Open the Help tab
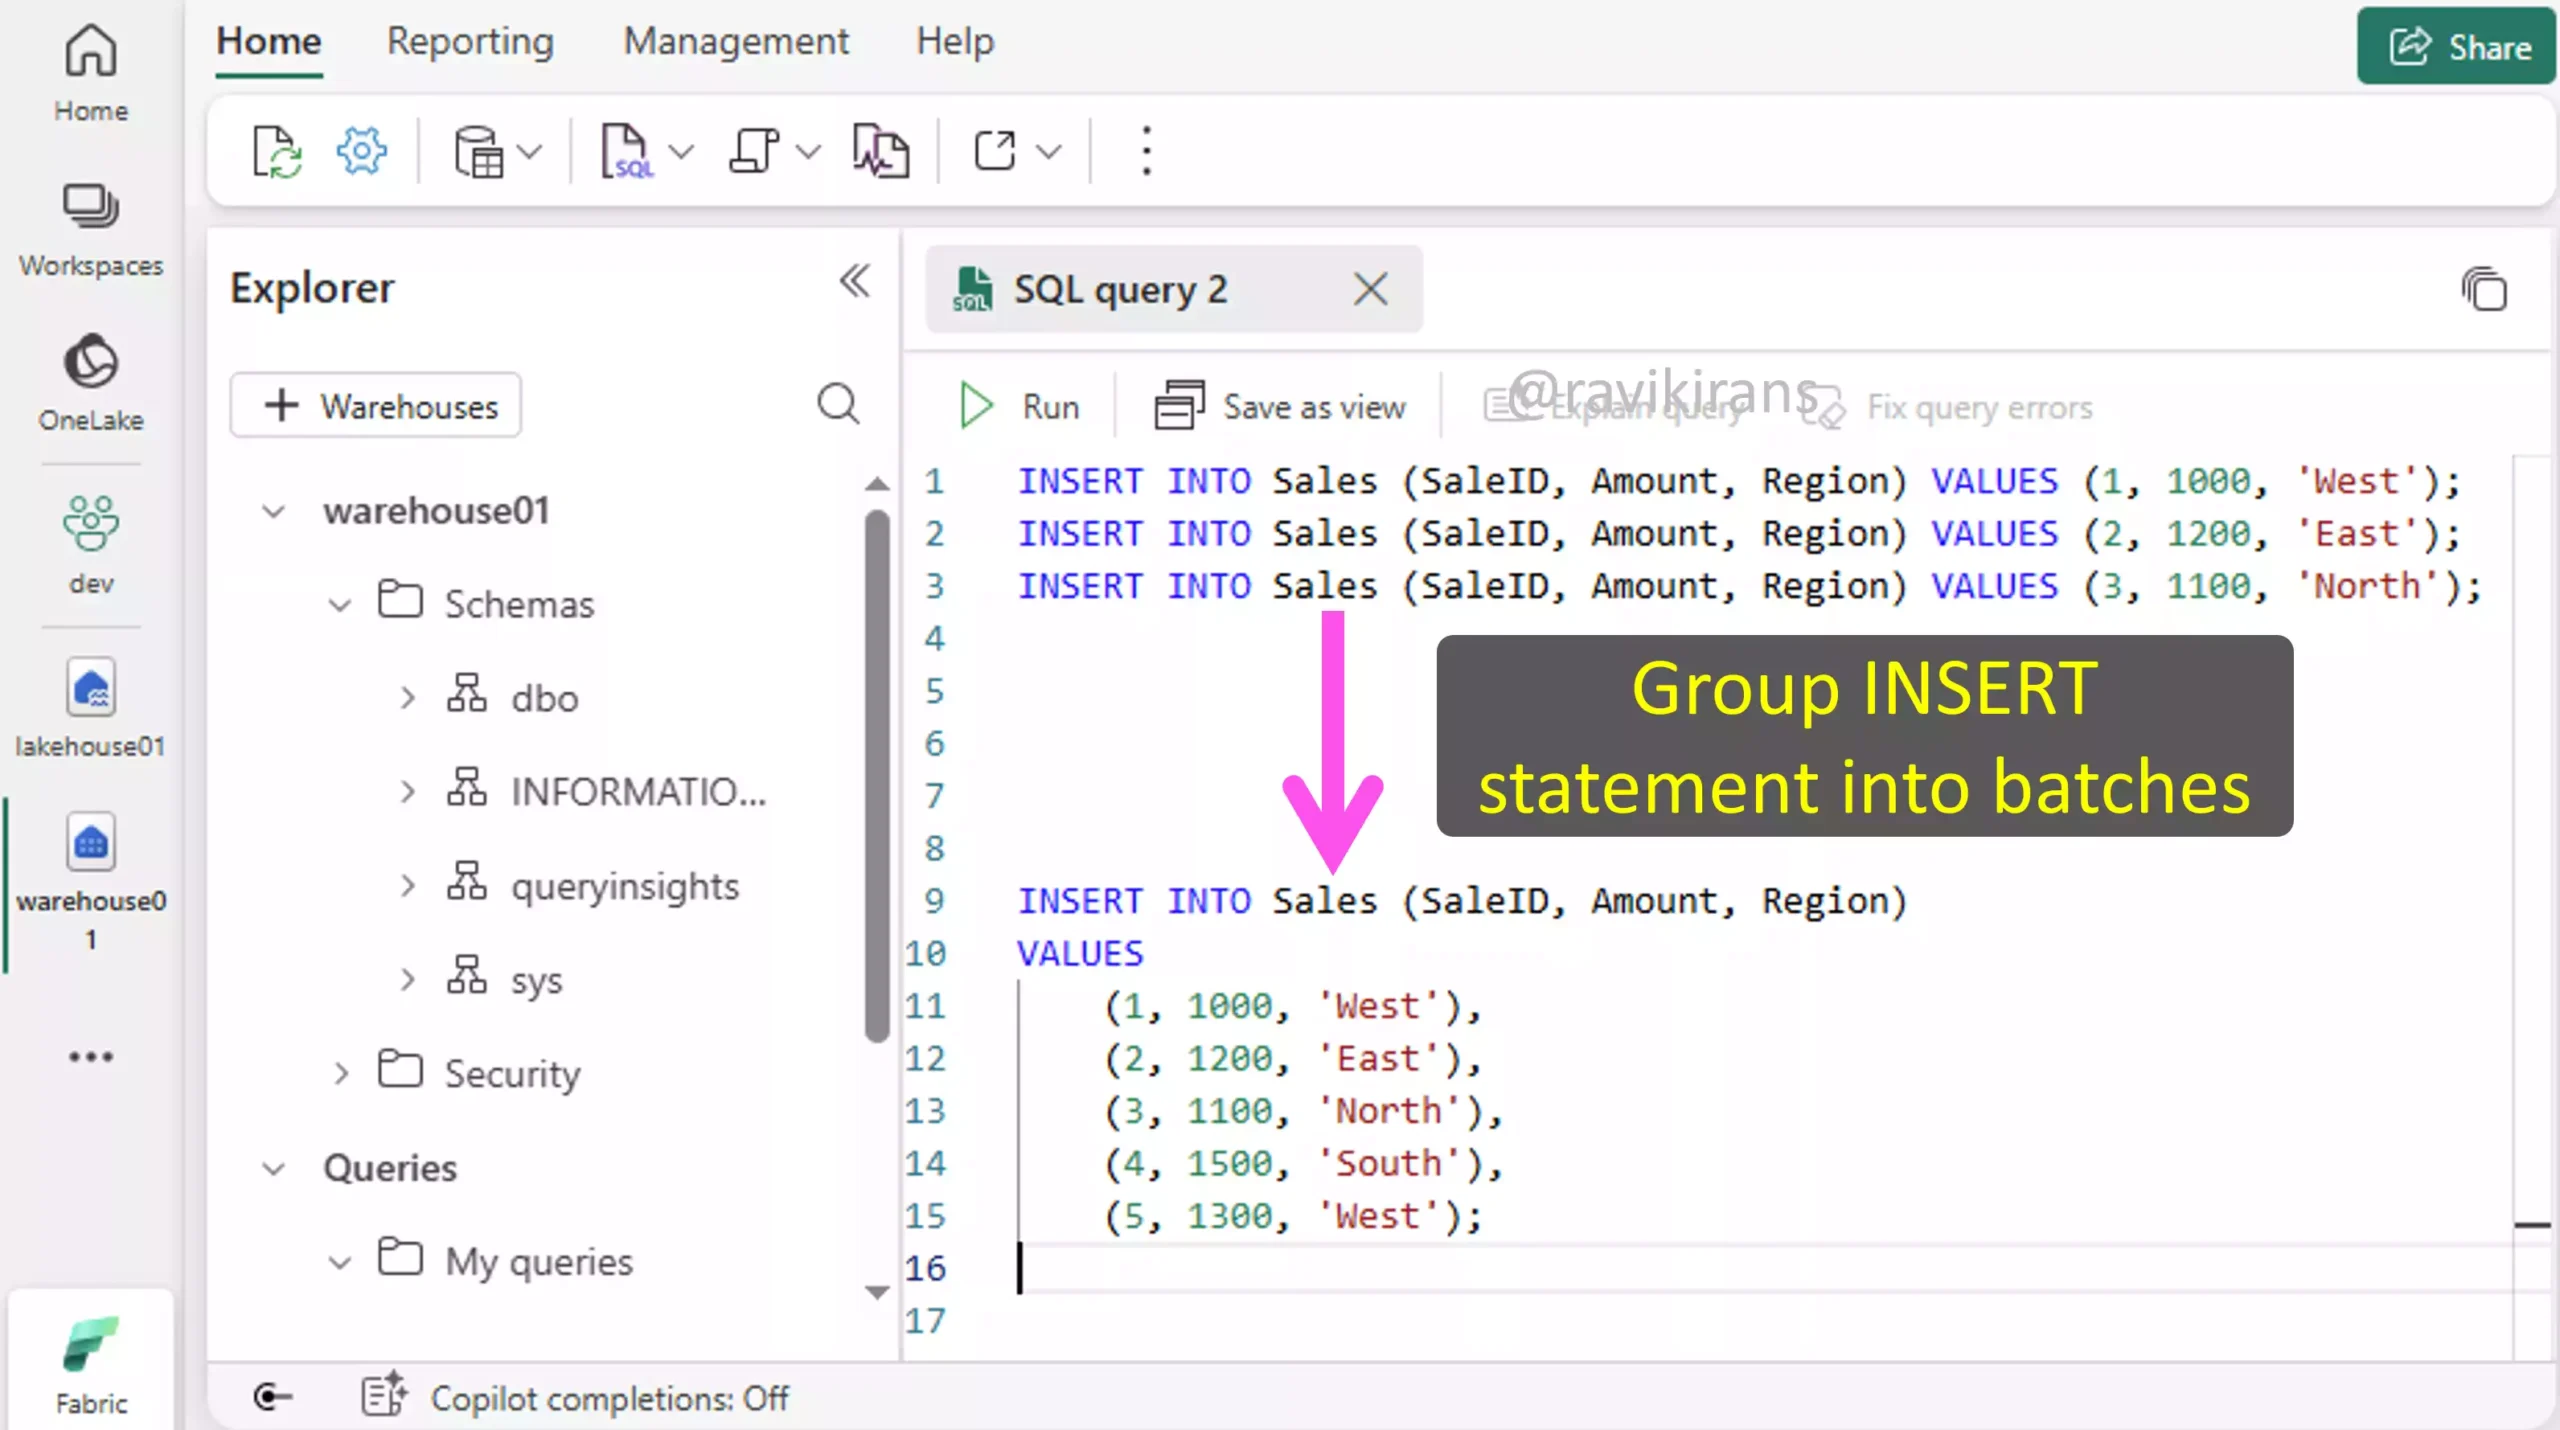 pos(955,42)
